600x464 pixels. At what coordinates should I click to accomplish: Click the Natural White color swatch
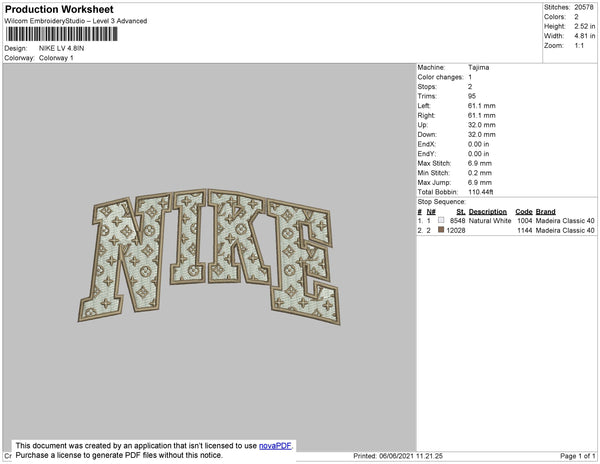tap(441, 220)
